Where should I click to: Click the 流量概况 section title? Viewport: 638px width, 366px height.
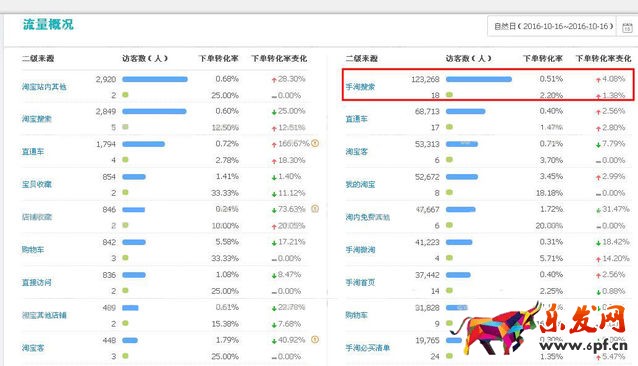(x=48, y=24)
